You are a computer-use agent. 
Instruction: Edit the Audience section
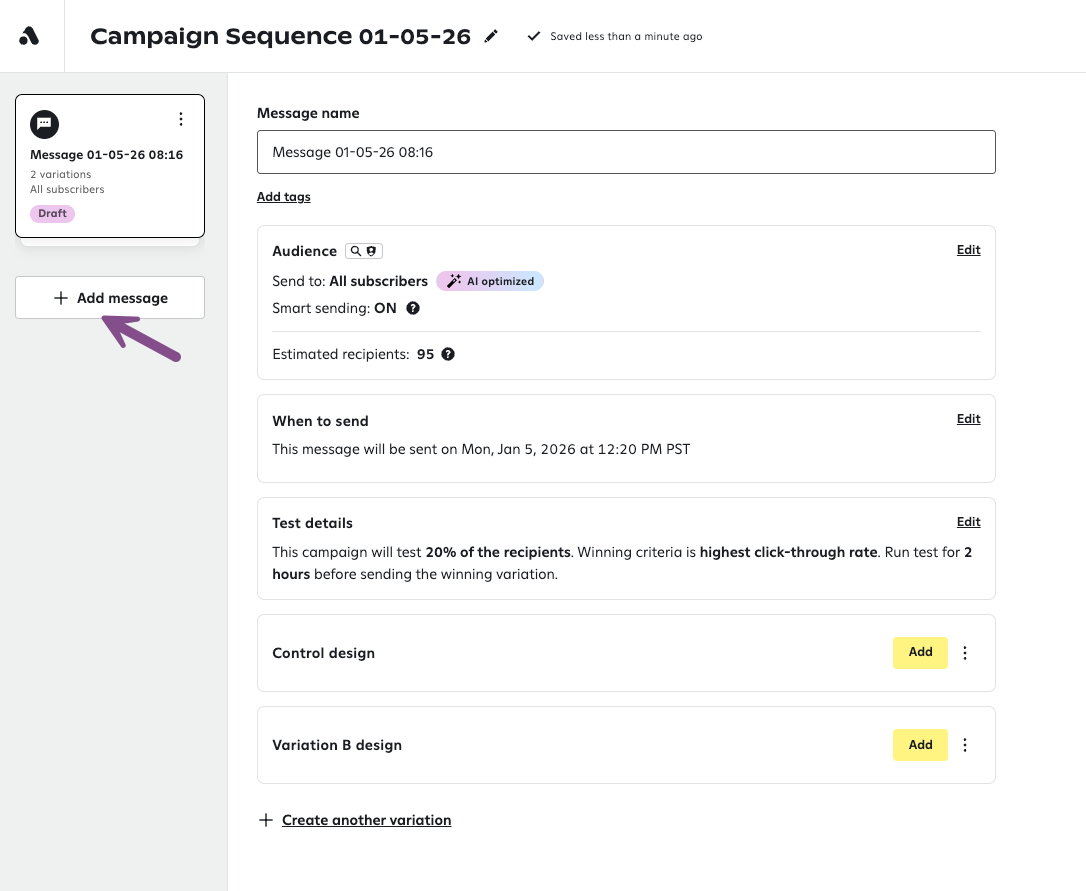(x=968, y=250)
